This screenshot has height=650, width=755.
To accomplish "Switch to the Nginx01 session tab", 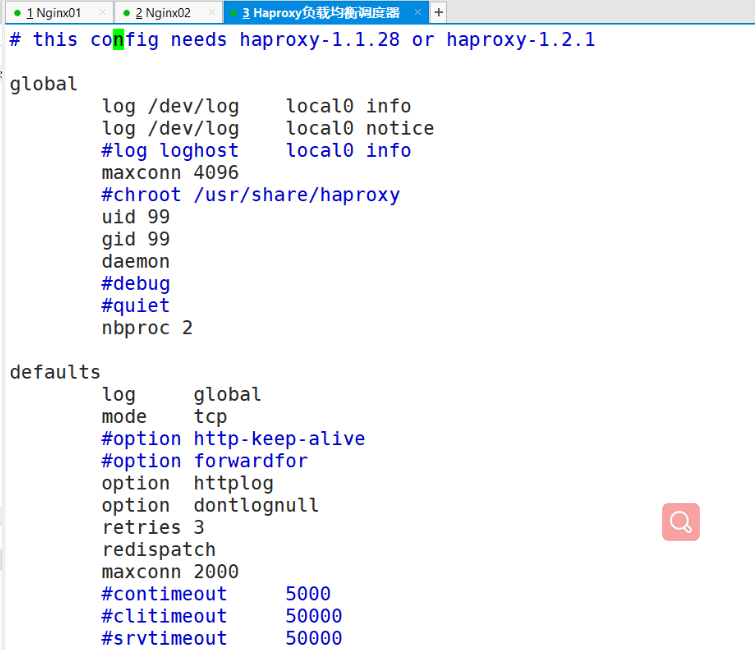I will click(59, 13).
